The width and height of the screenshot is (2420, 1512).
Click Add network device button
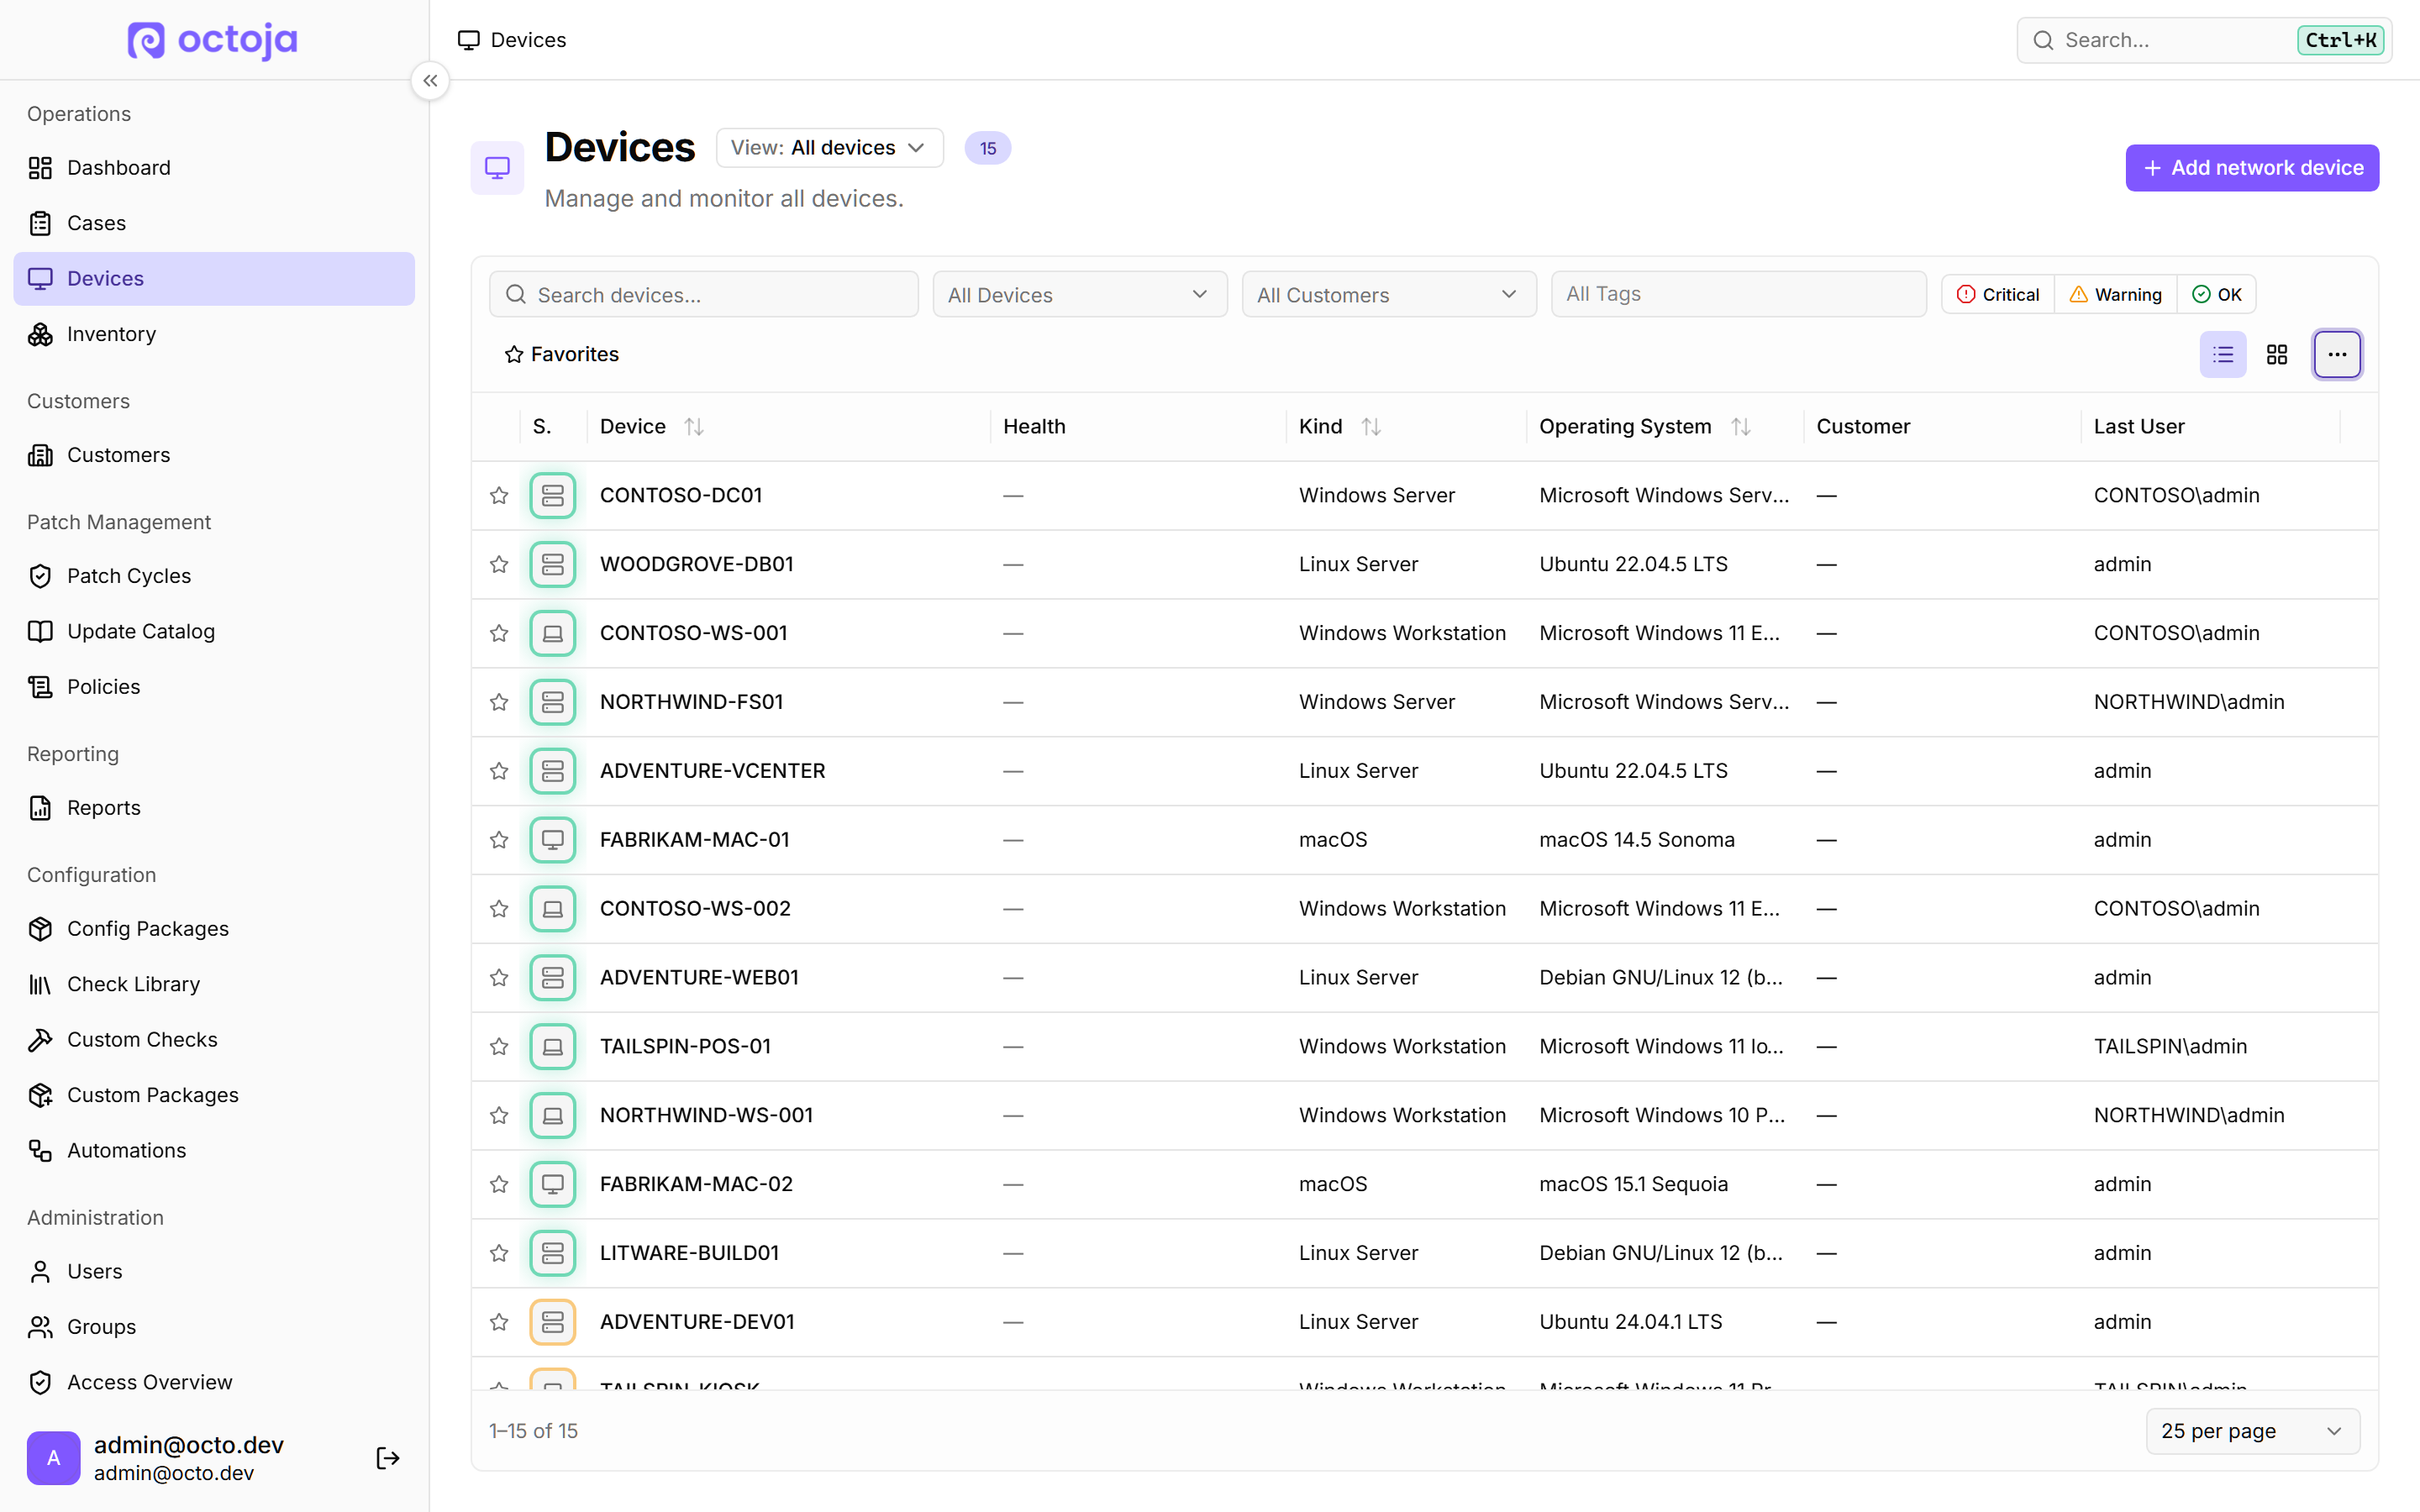[x=2252, y=168]
